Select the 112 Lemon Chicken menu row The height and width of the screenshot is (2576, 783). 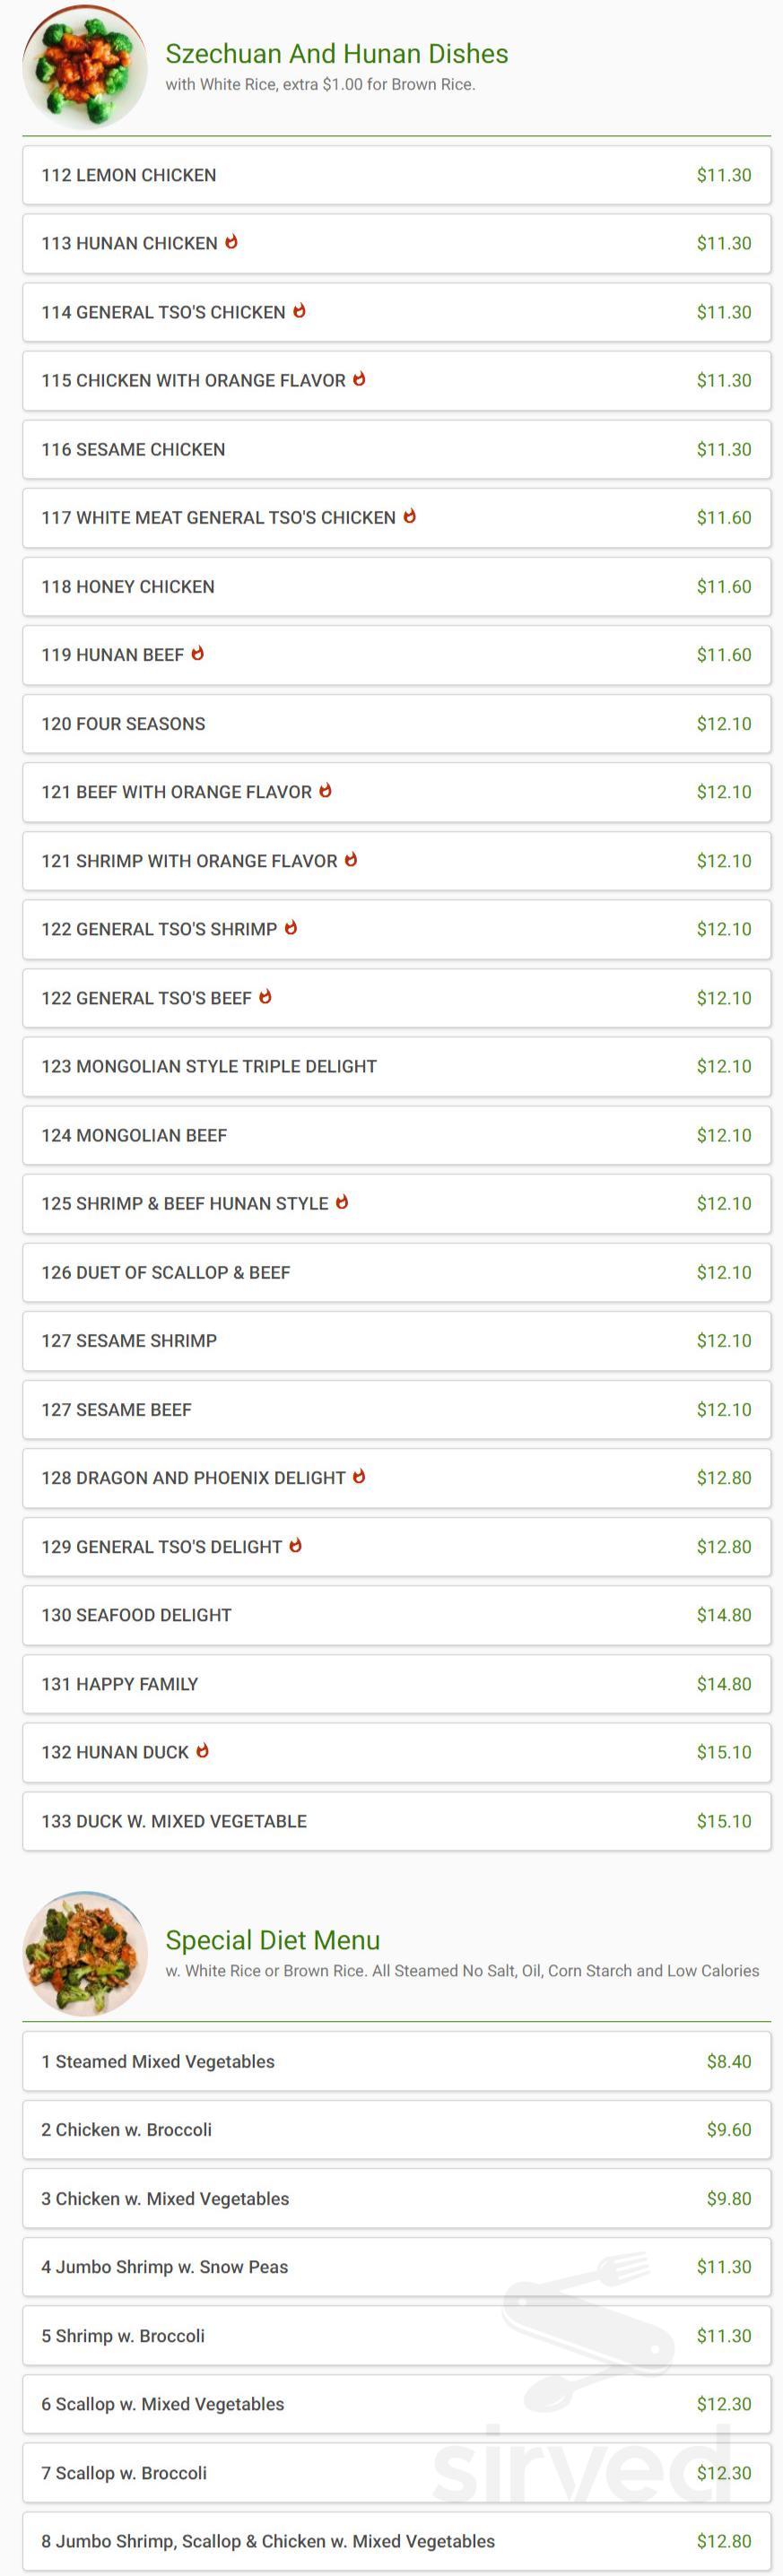(x=391, y=175)
